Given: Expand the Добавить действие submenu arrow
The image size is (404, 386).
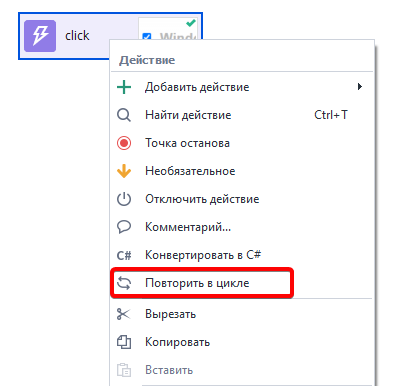Looking at the screenshot, I should pos(360,87).
